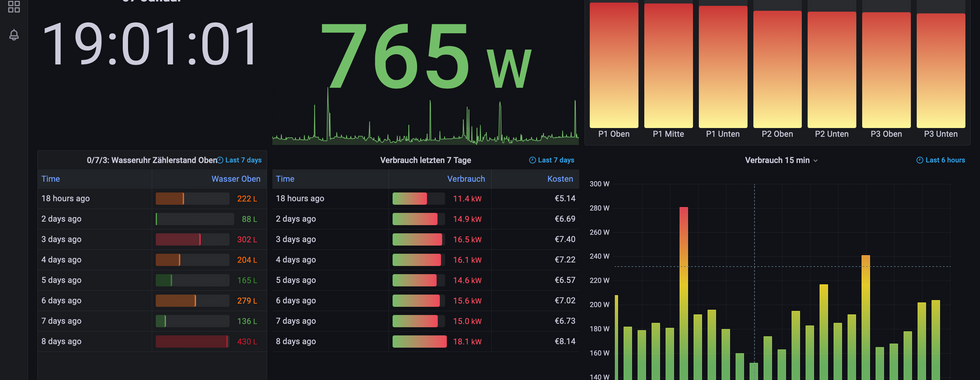The image size is (980, 380).
Task: Select the 279 L water value
Action: tap(247, 301)
